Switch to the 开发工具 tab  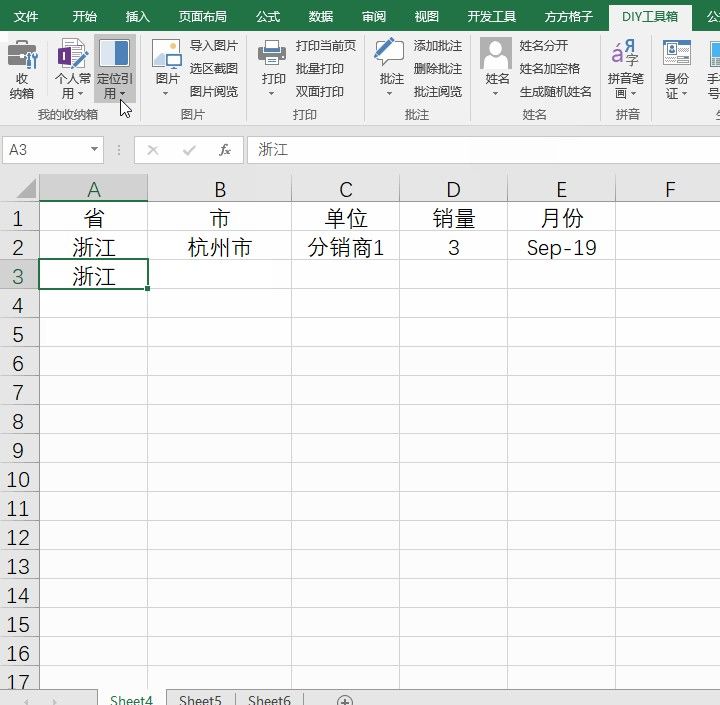pyautogui.click(x=492, y=17)
